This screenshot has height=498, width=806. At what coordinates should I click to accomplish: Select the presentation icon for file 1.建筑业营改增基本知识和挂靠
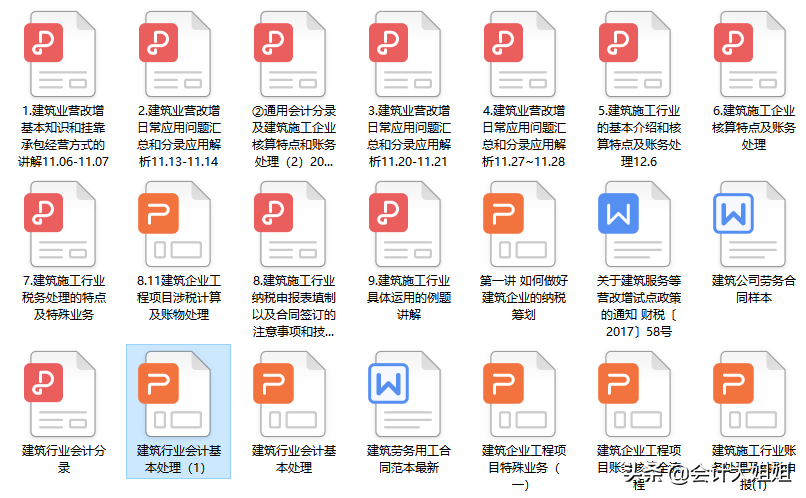pyautogui.click(x=61, y=54)
